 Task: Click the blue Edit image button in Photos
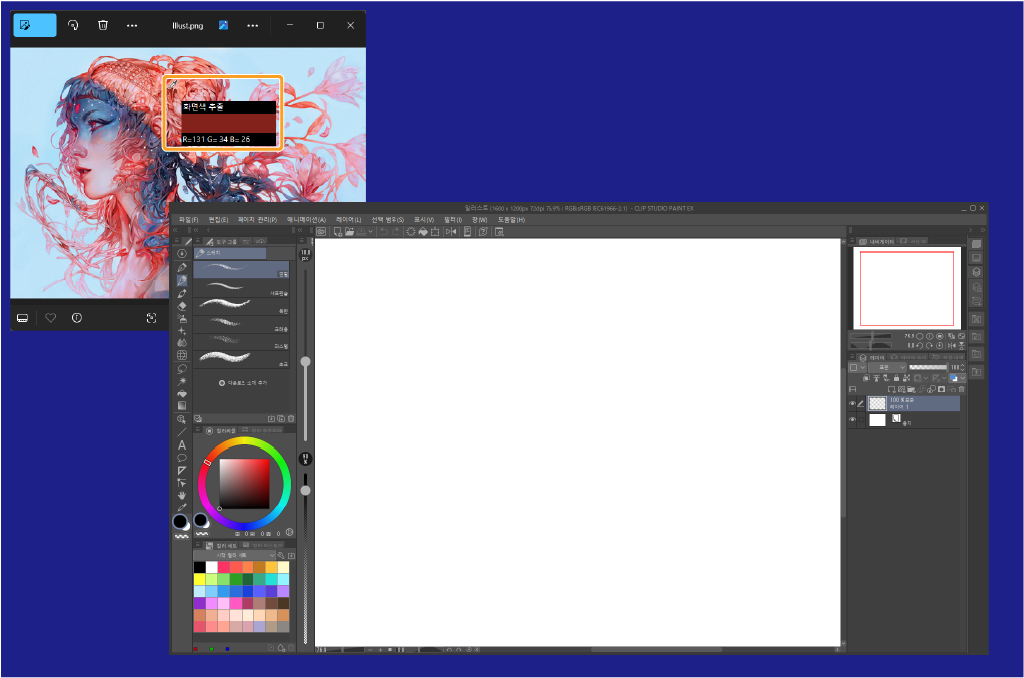35,25
